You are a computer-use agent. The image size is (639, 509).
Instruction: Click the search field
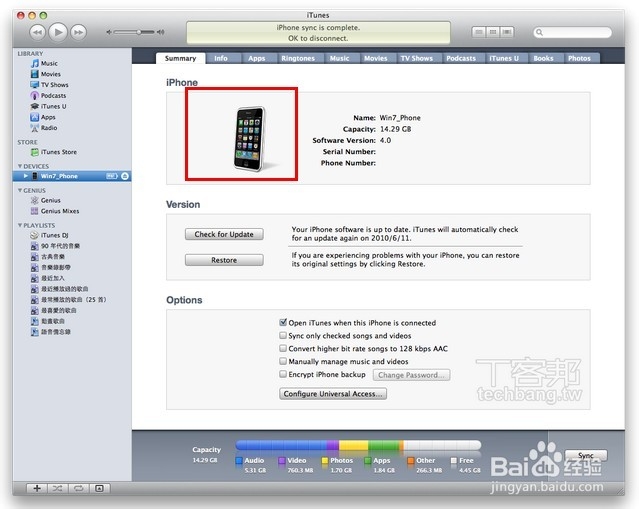tap(572, 32)
